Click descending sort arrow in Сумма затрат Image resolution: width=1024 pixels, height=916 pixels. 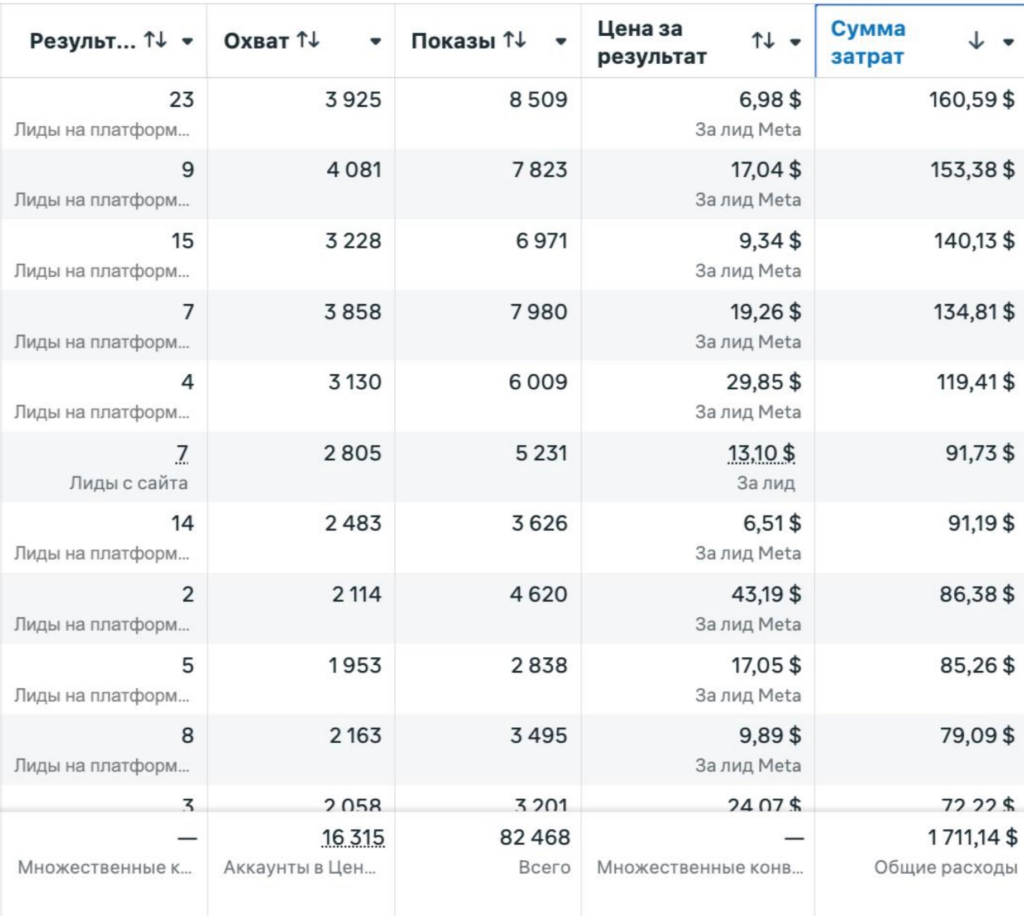click(977, 41)
